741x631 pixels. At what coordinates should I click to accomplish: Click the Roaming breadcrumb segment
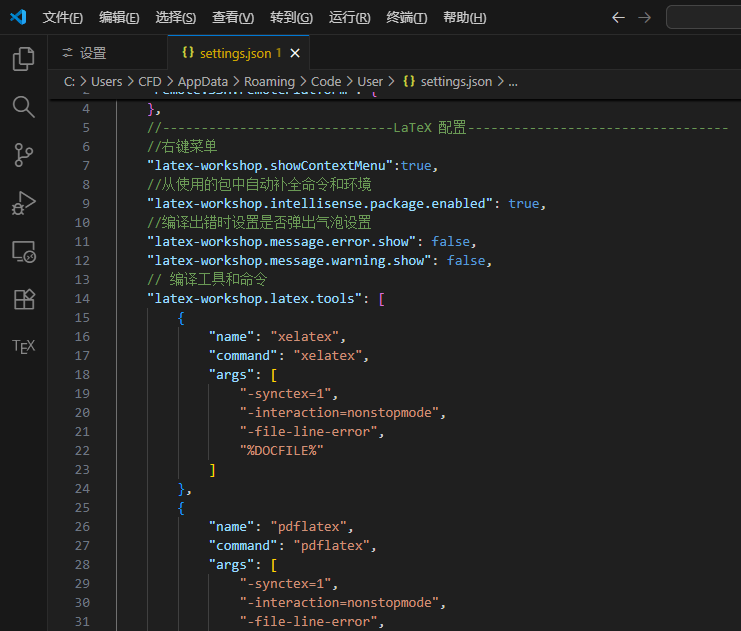click(x=269, y=82)
